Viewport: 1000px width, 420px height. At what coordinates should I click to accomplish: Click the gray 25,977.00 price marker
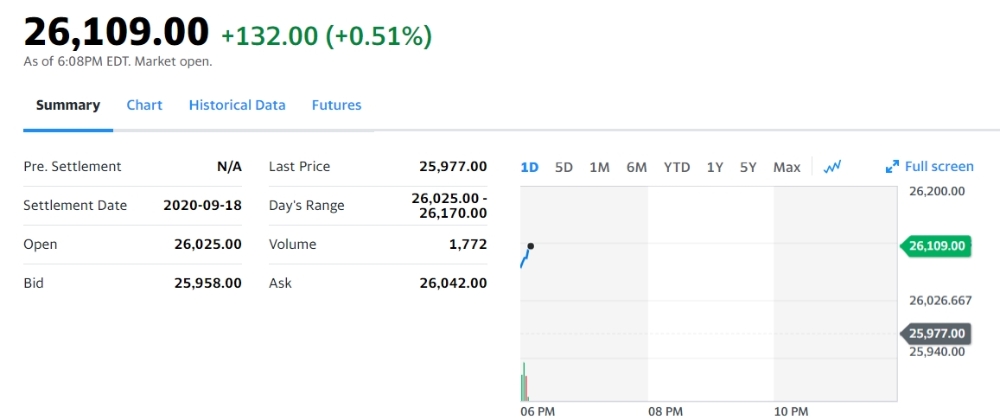(936, 333)
